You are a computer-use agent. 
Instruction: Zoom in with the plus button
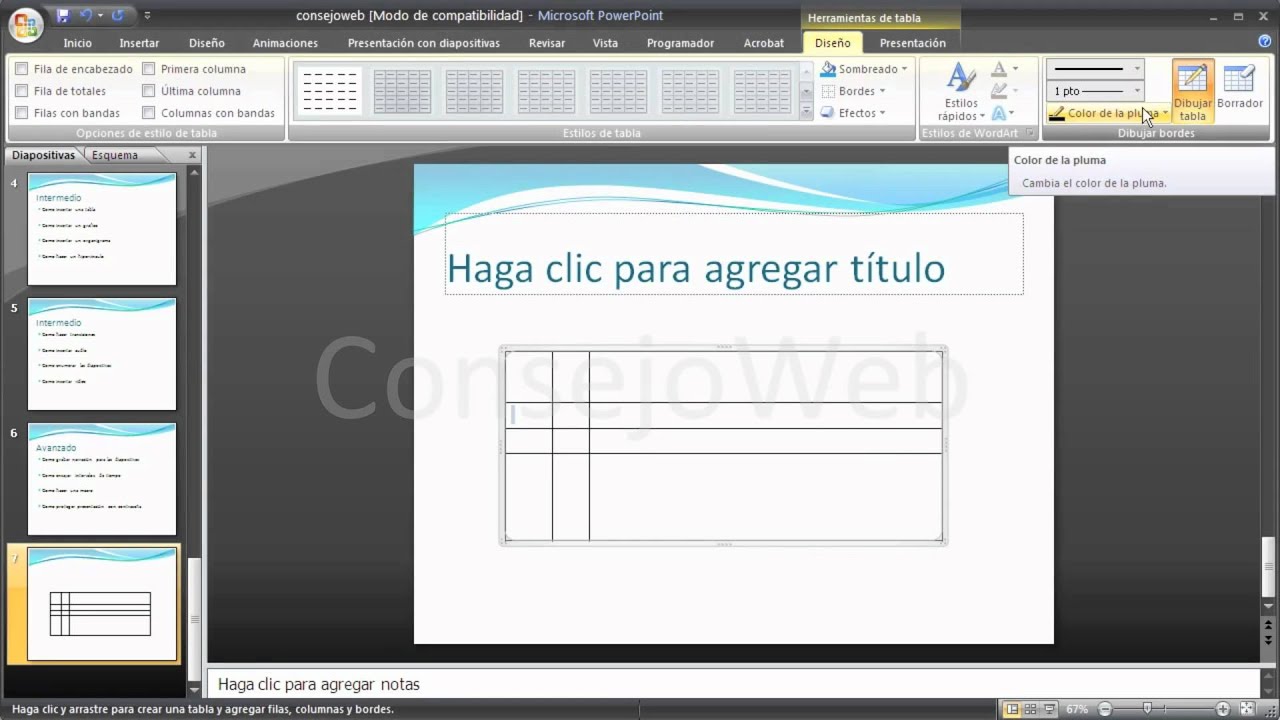1222,709
